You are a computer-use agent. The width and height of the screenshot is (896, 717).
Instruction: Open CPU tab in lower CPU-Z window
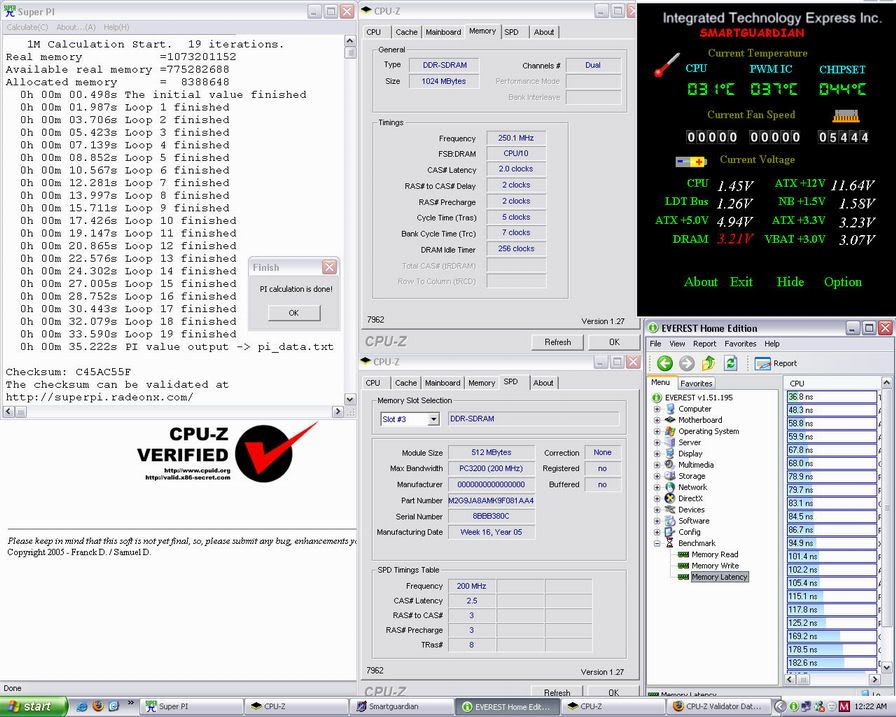pos(373,383)
